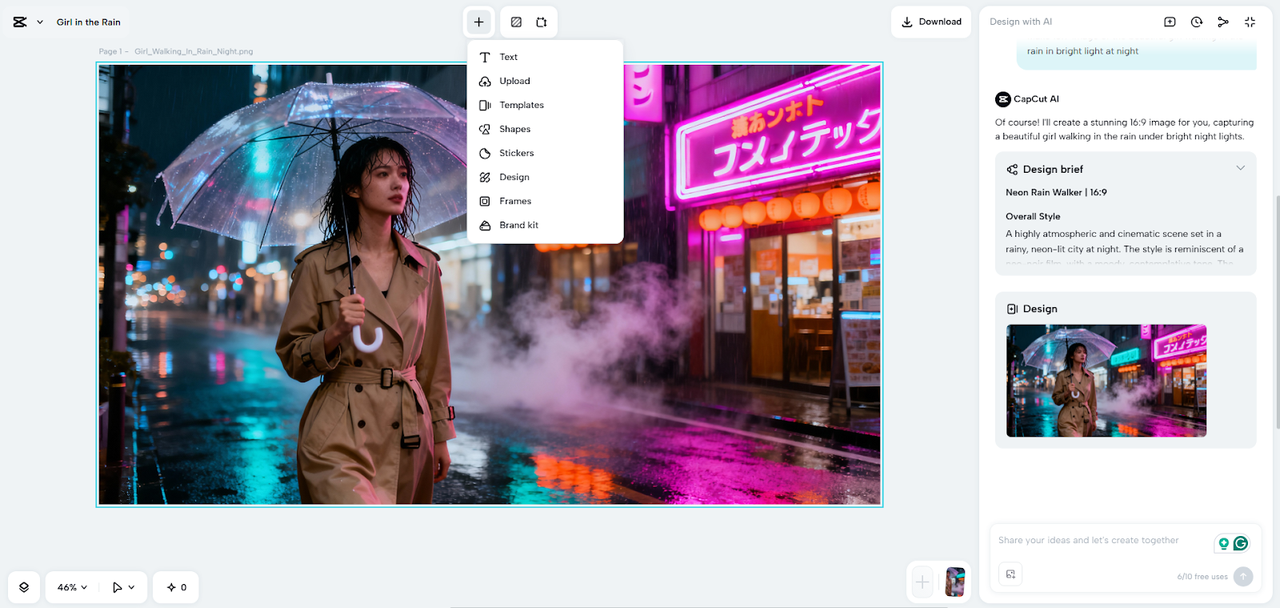Click the plus add-element button in top toolbar
Screen dimensions: 1280x608
479,22
